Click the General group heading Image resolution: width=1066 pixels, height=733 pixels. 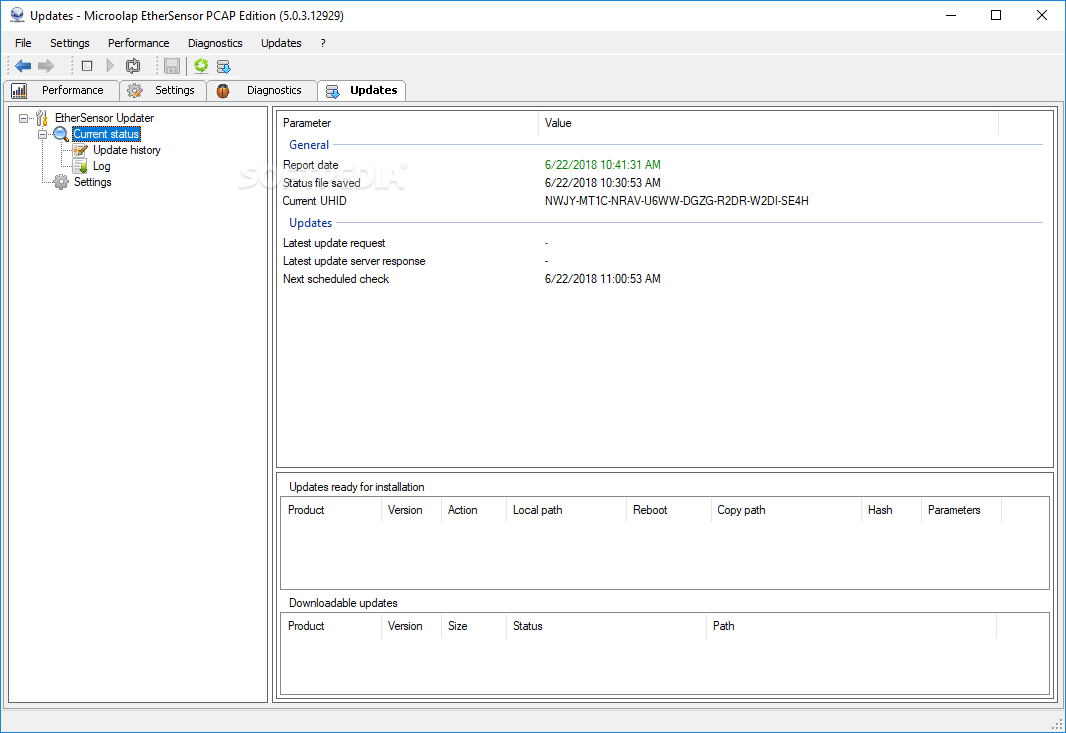click(309, 145)
